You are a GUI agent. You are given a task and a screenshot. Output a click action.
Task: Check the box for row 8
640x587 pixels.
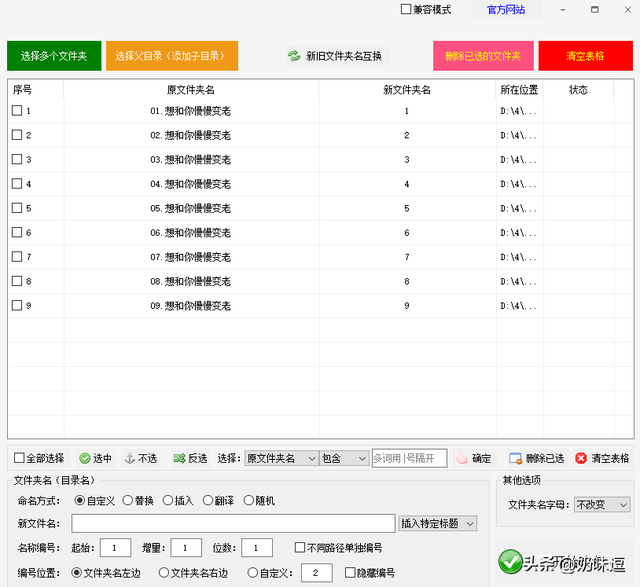click(17, 281)
